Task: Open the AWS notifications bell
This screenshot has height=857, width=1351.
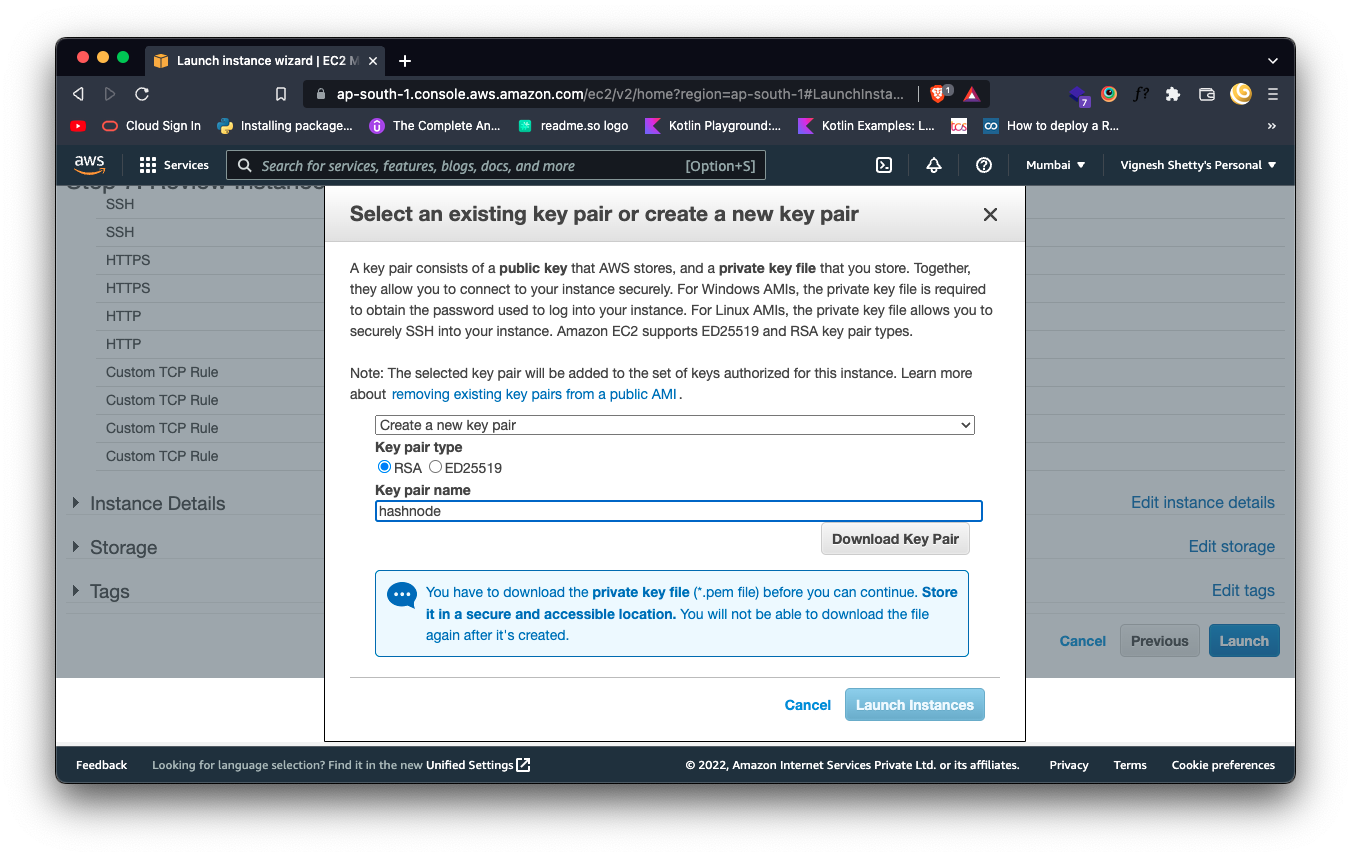Action: click(934, 165)
